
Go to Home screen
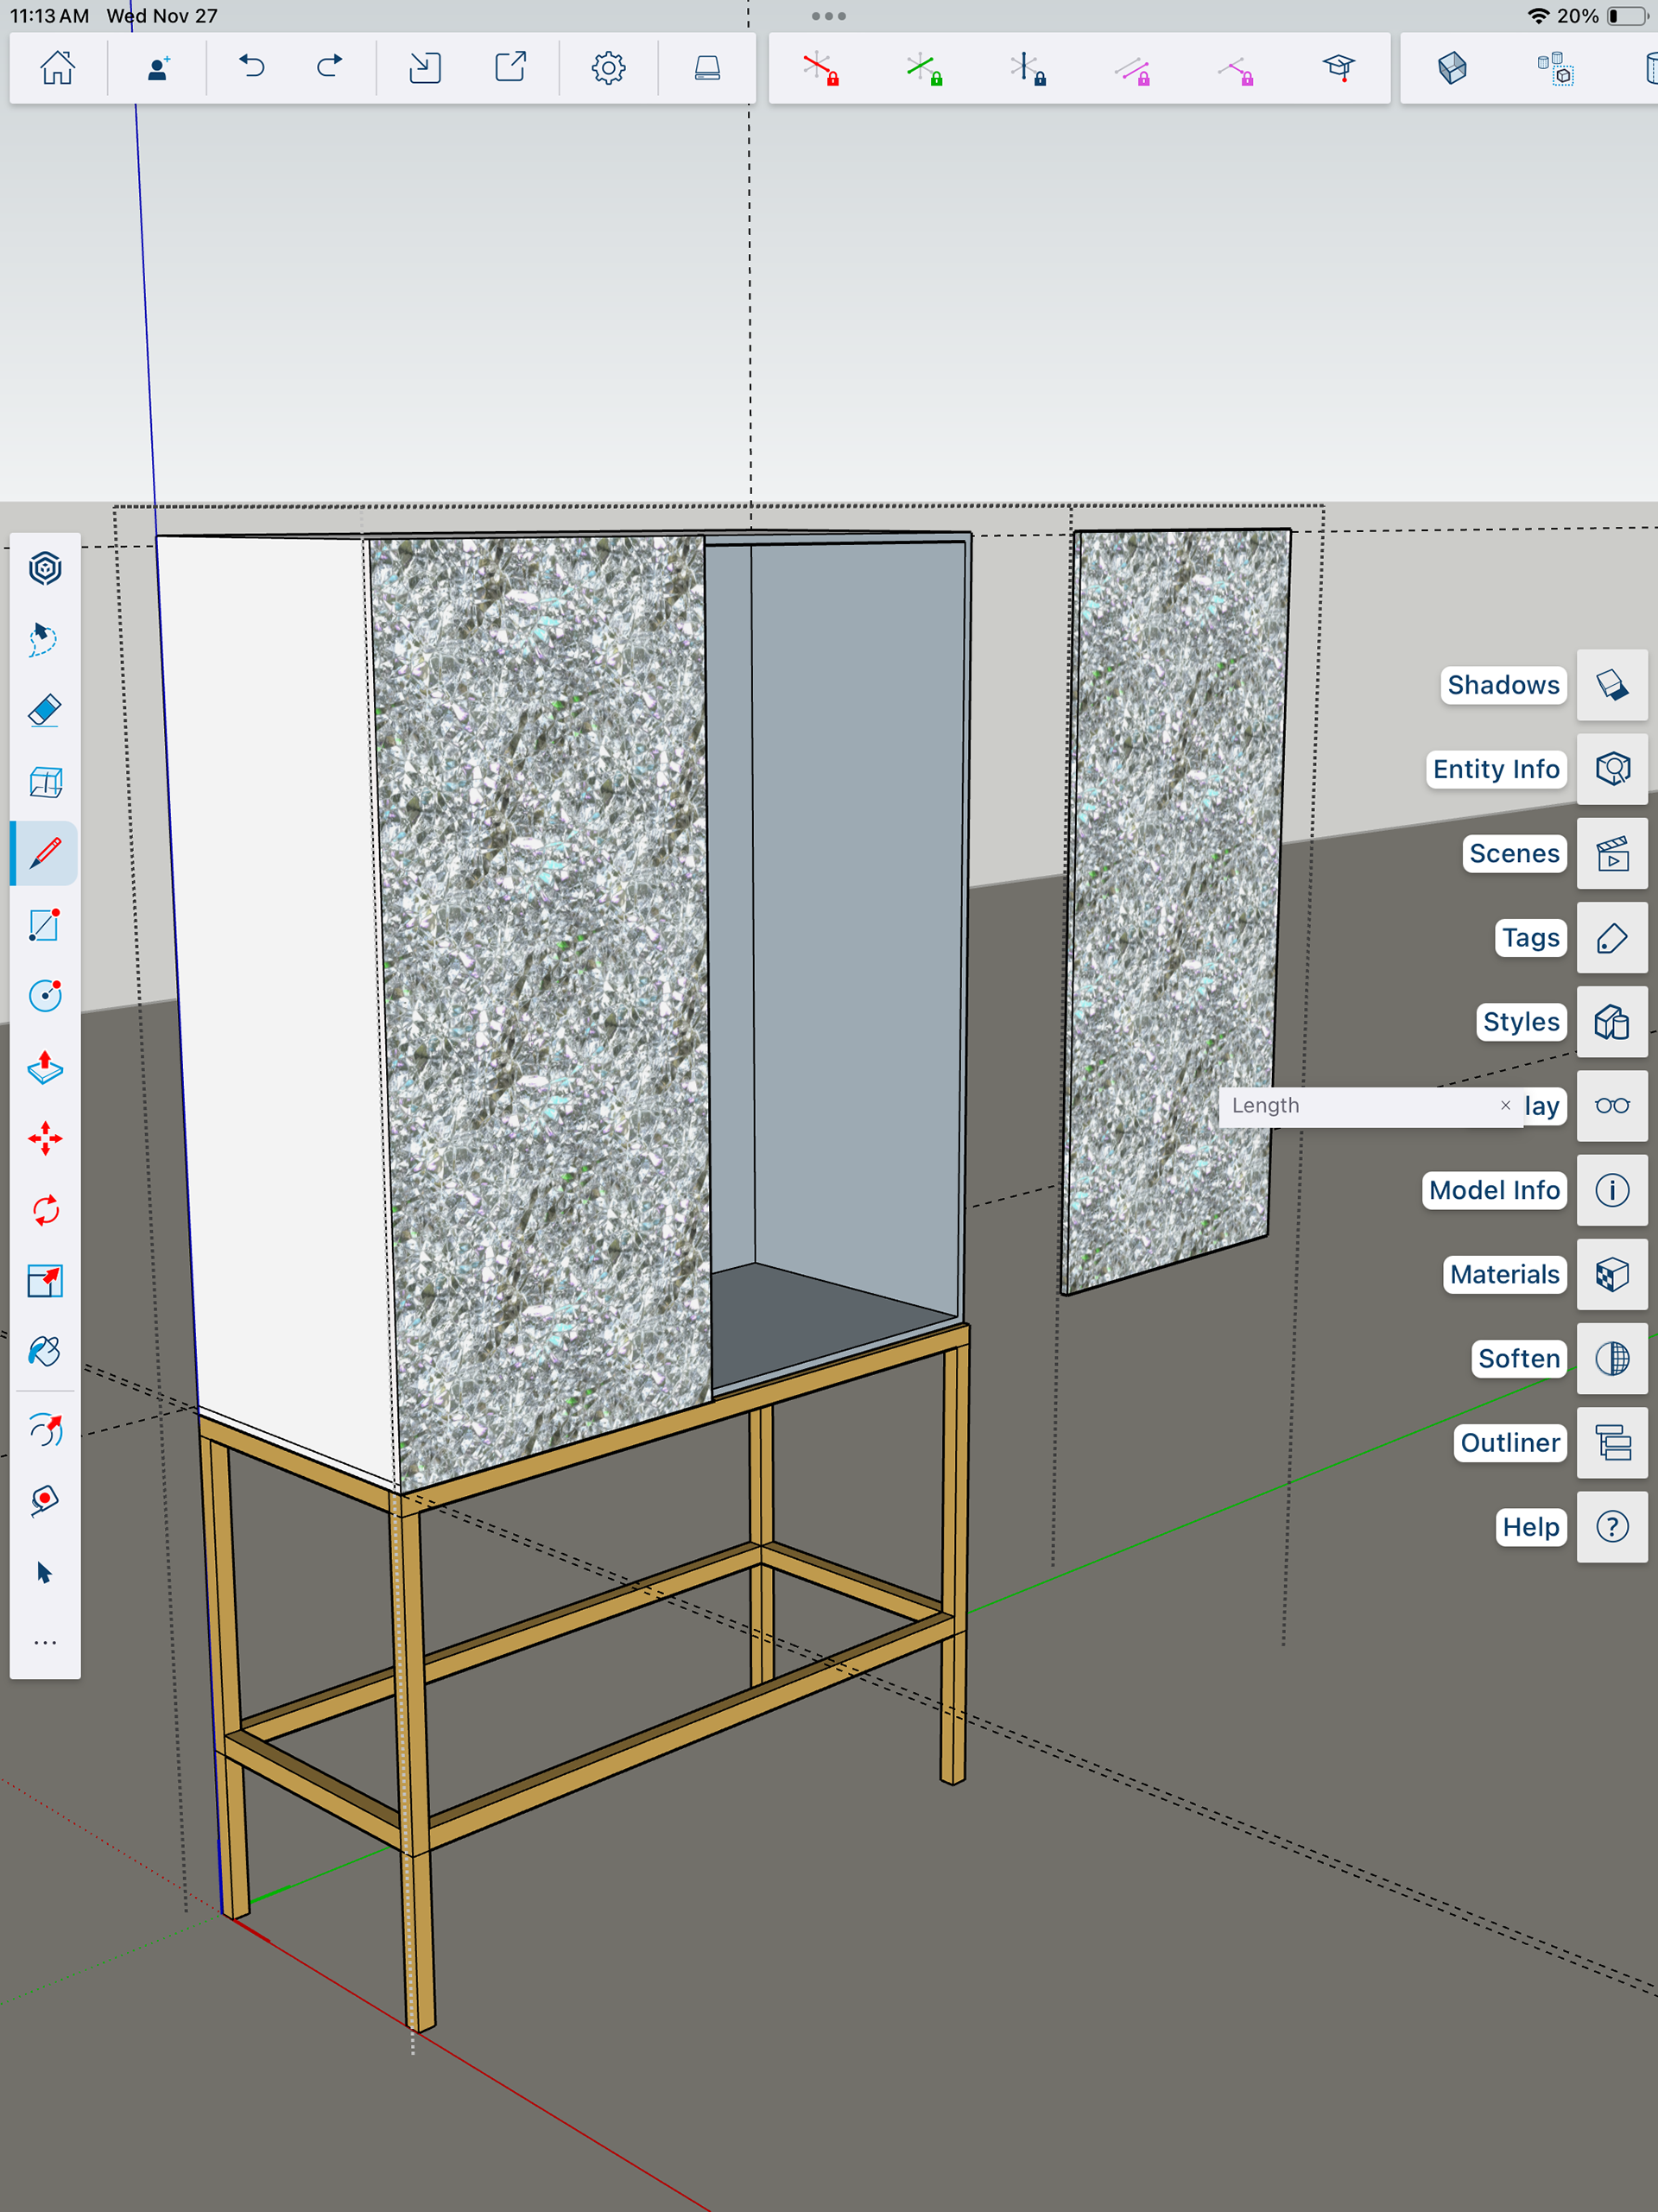57,67
